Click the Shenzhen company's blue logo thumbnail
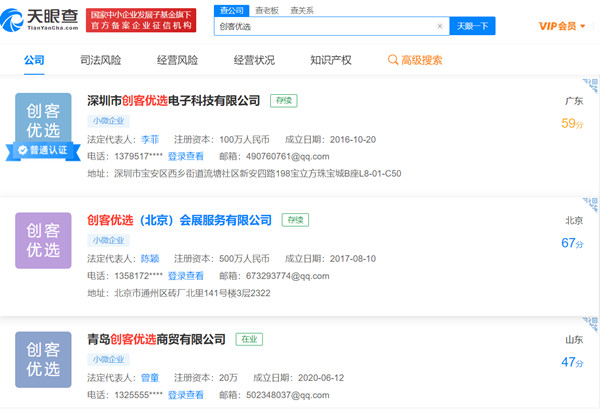600x409 pixels. click(x=43, y=117)
